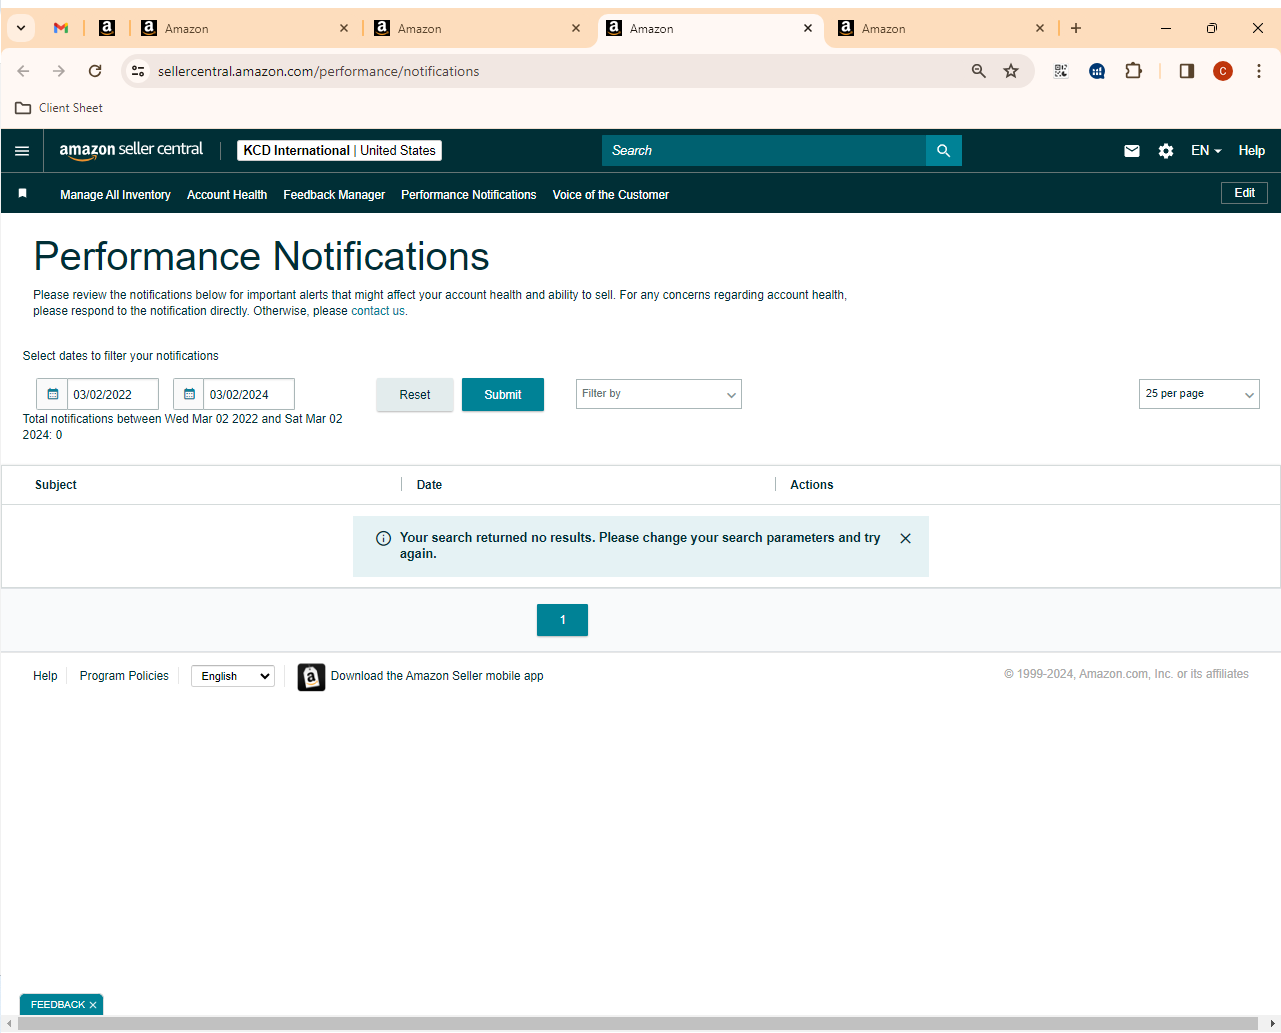Open the Gmail pinned tab

point(61,28)
